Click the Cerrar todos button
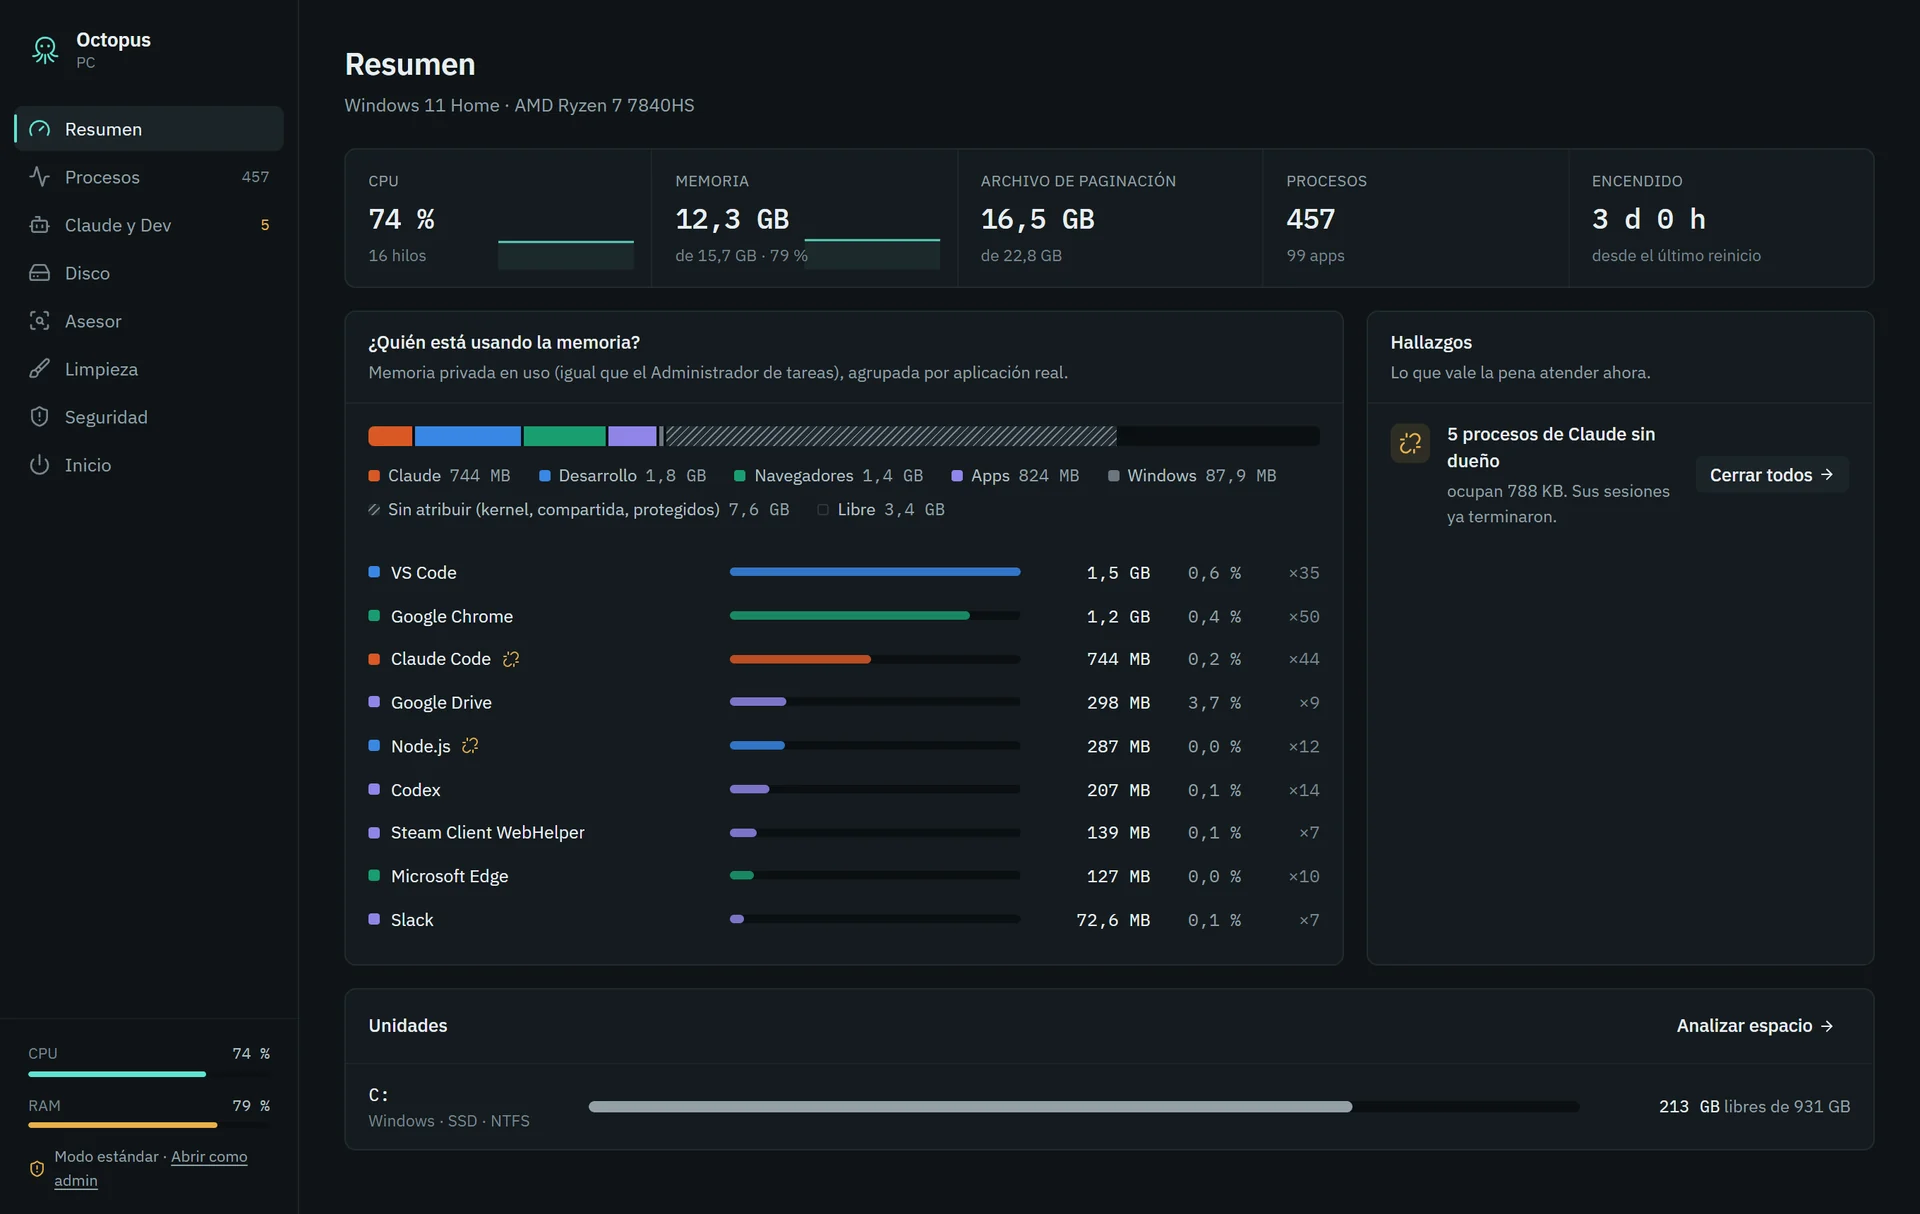1920x1214 pixels. coord(1771,475)
